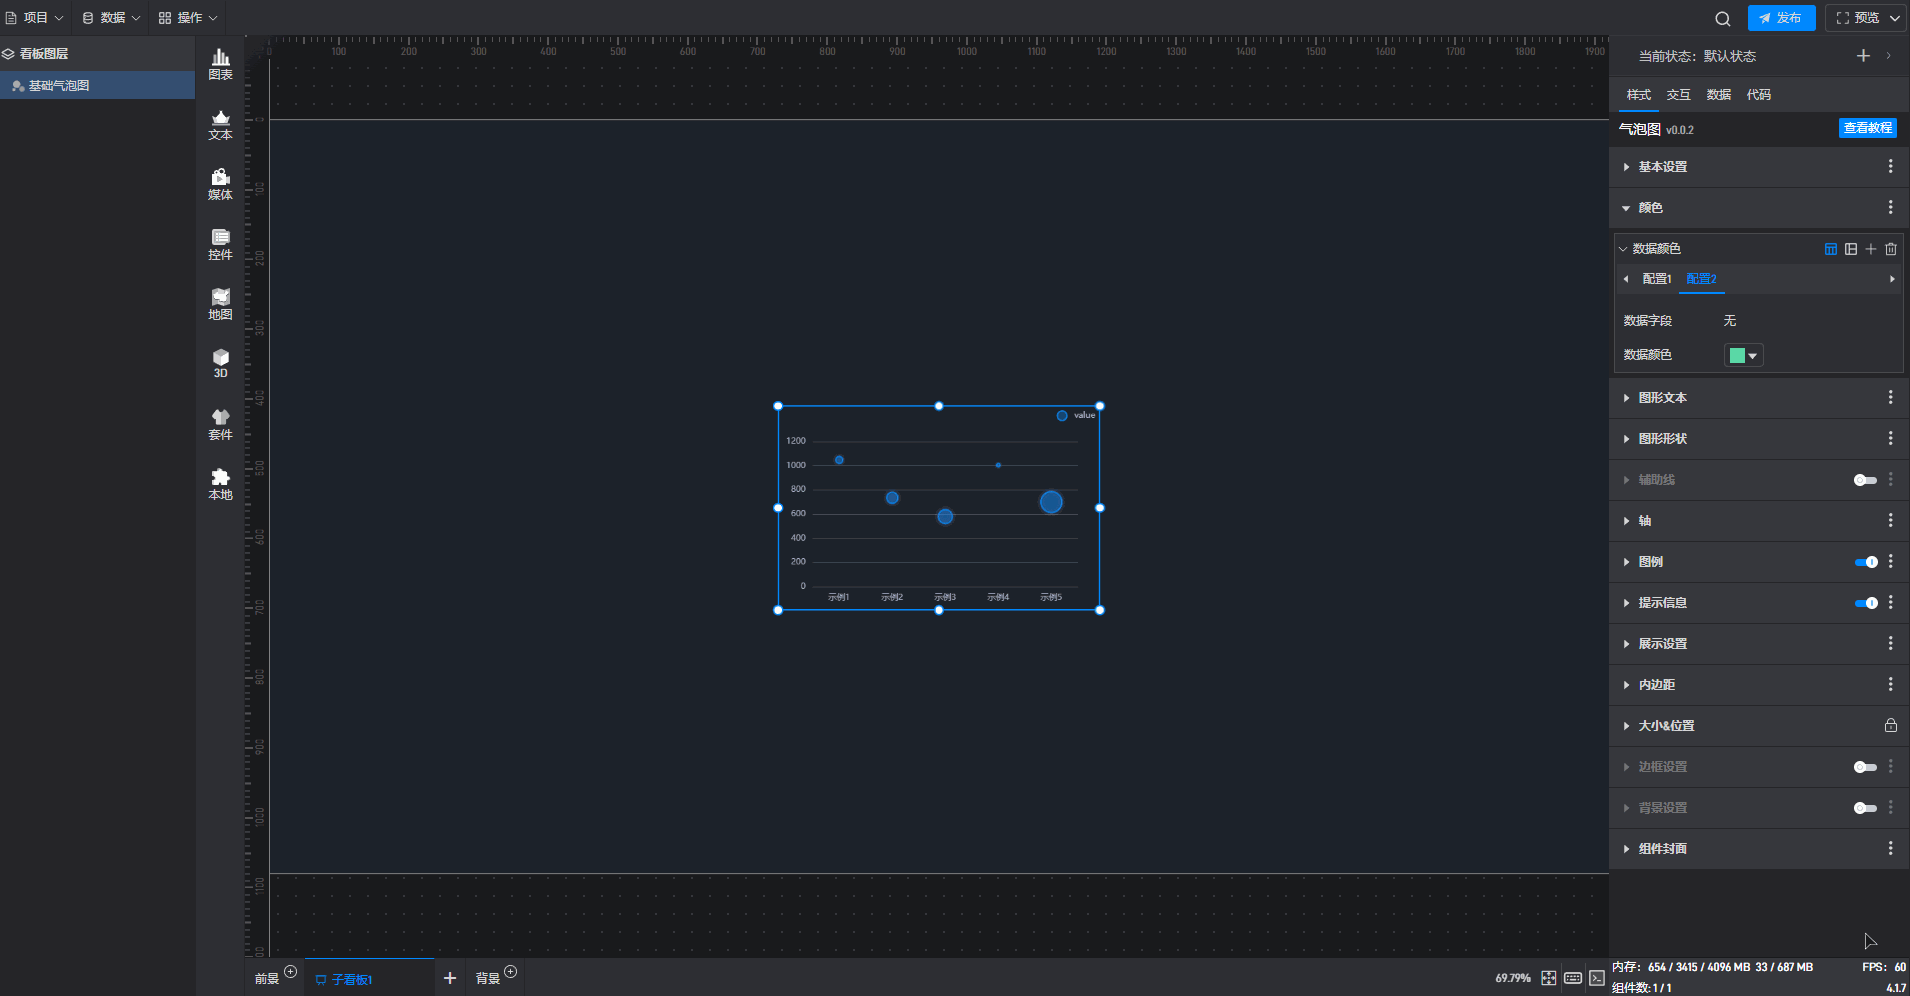
Task: Open more options for 颜色 section
Action: coord(1890,208)
